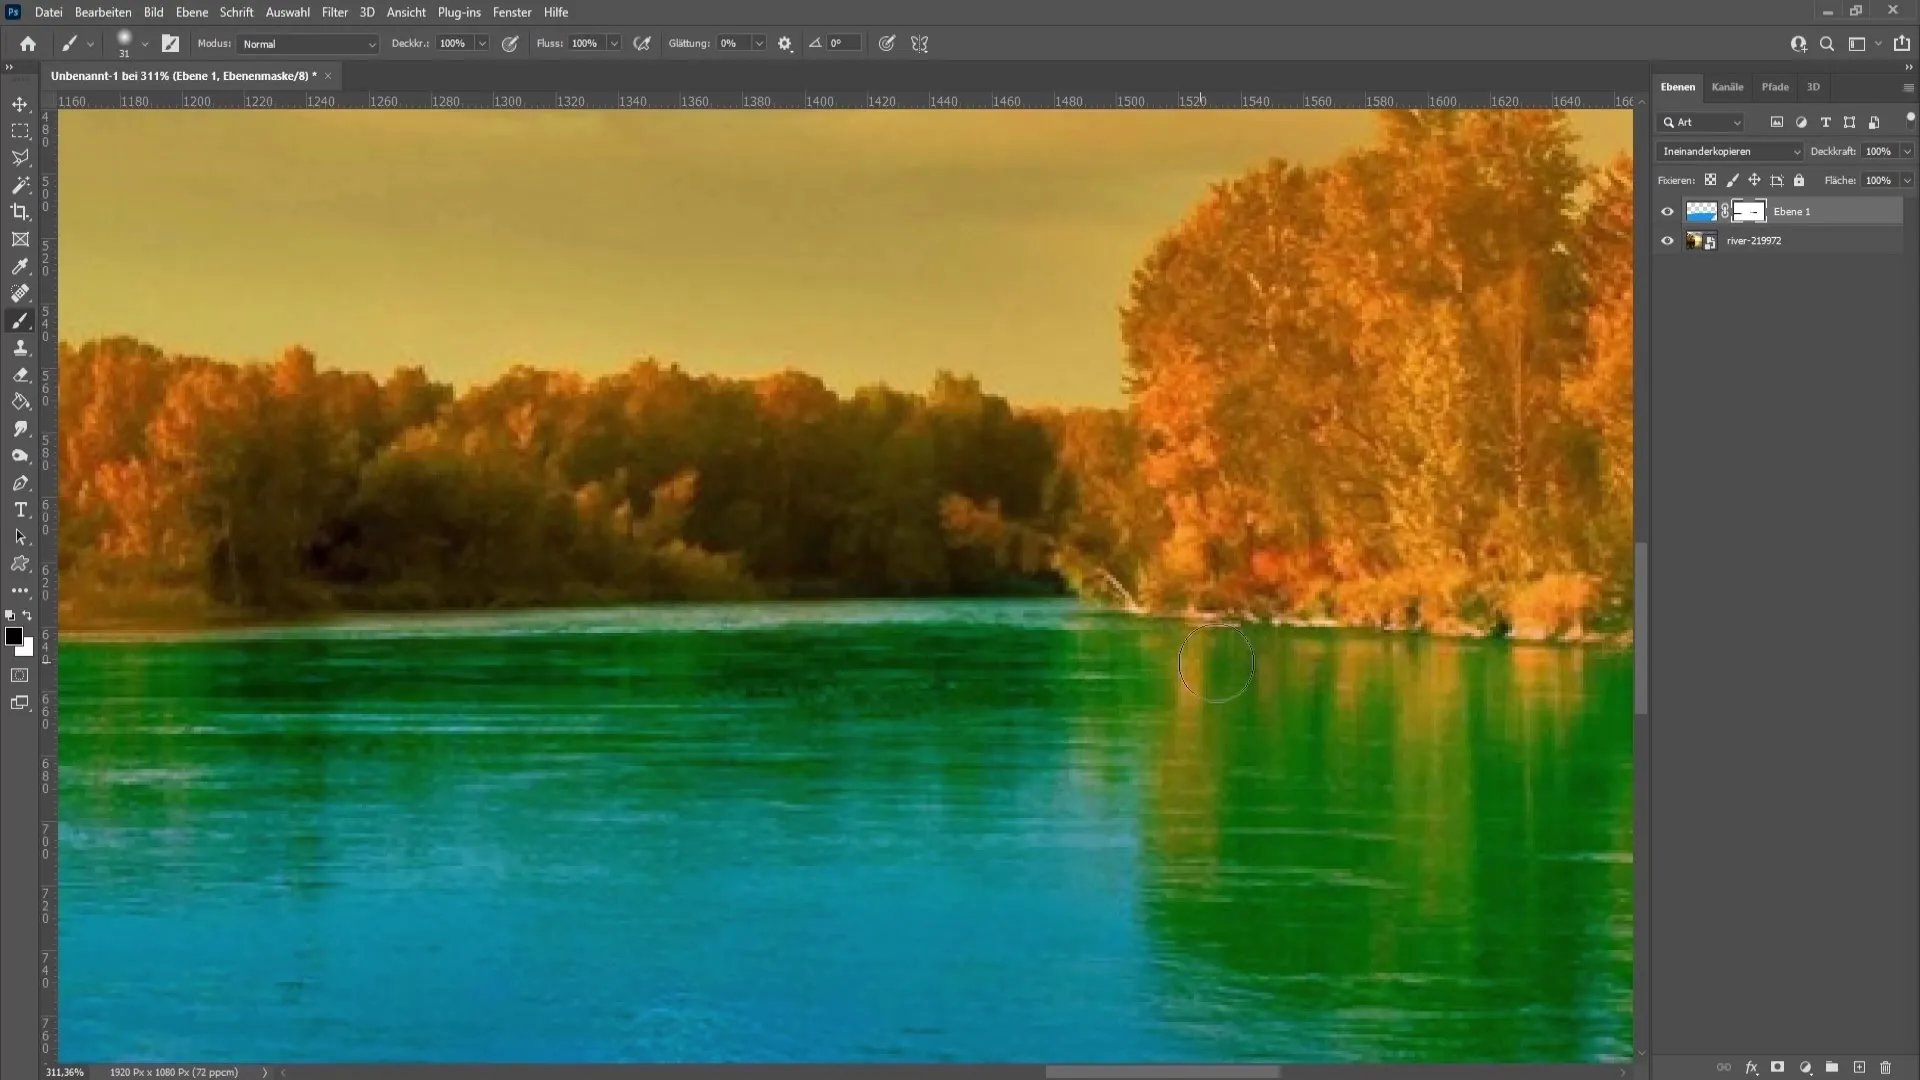Open Ineinanderkopieren layer blend dropdown
Image resolution: width=1920 pixels, height=1080 pixels.
click(x=1729, y=151)
